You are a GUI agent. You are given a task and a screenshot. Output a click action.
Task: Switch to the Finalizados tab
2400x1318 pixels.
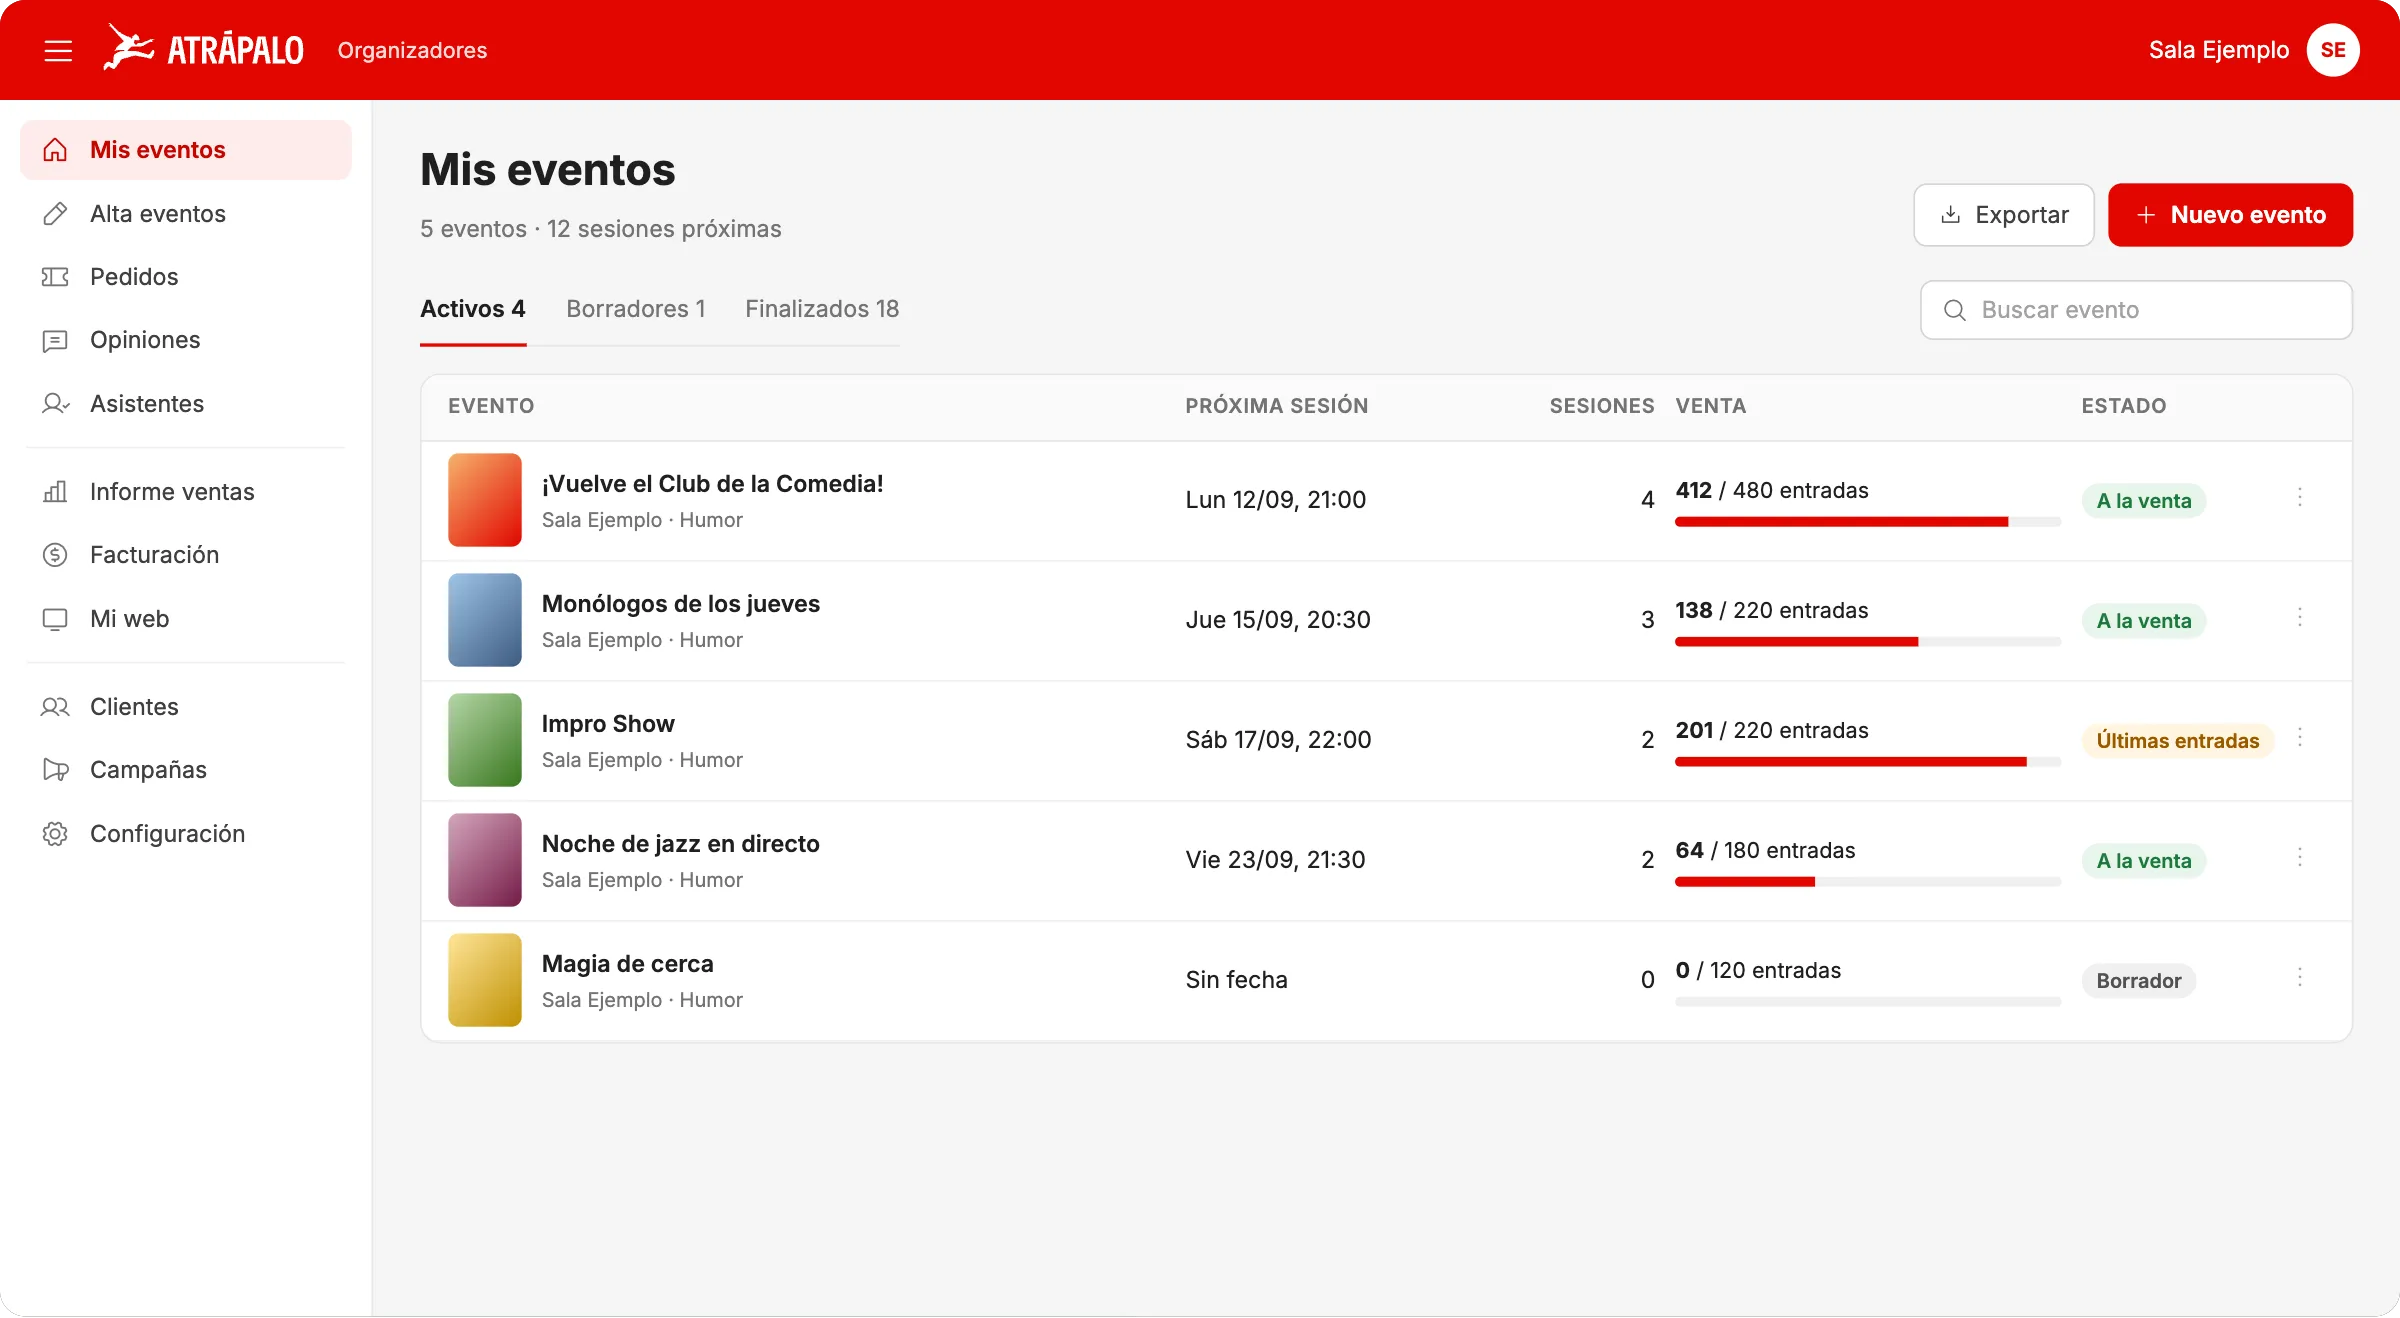(x=822, y=310)
